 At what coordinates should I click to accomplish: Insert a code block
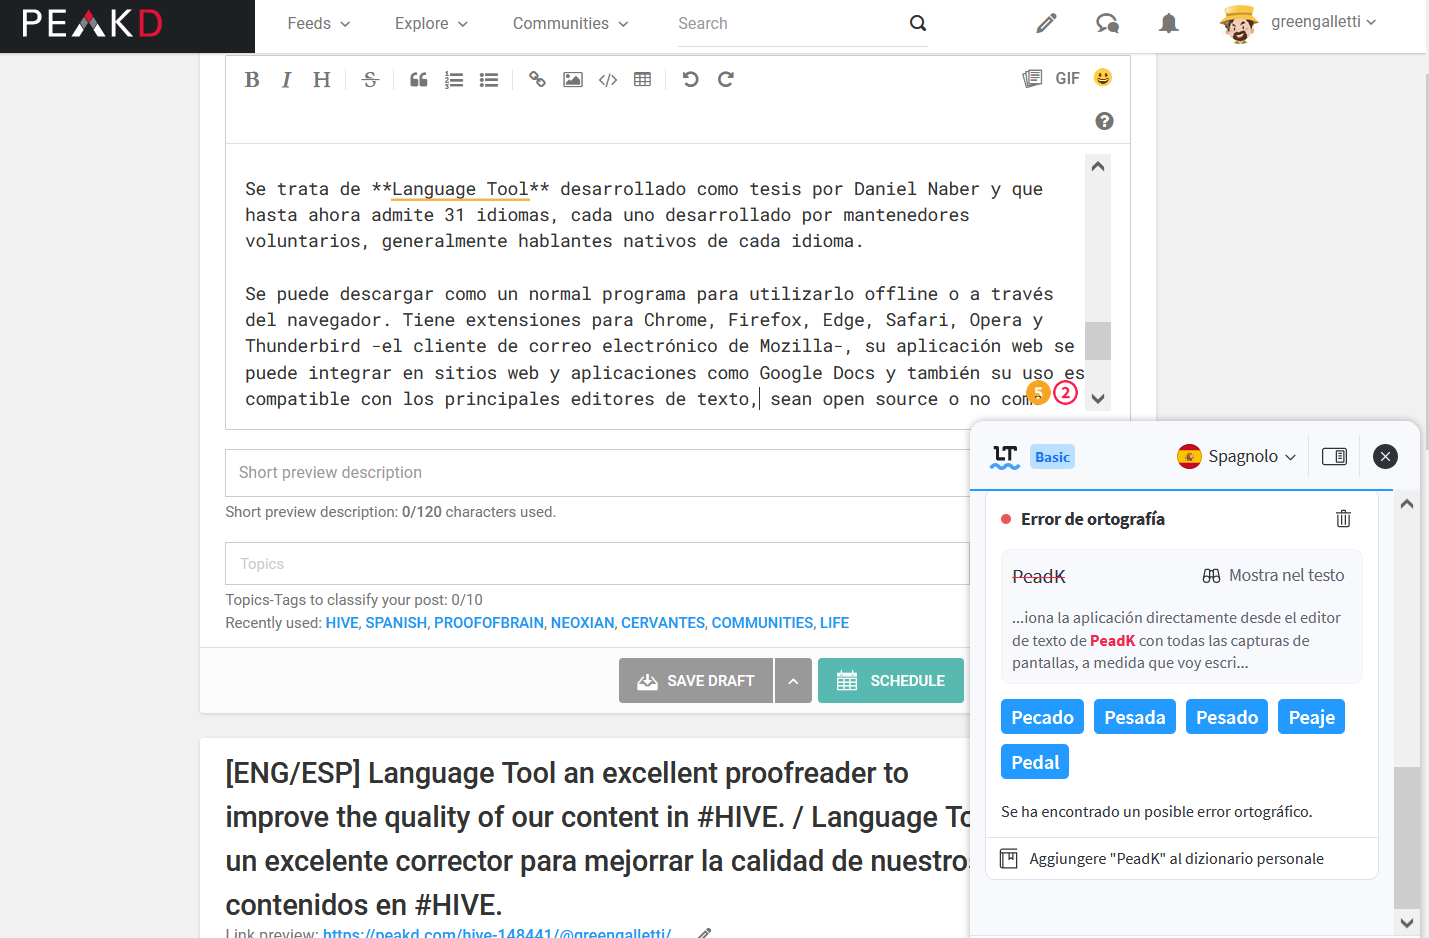(608, 80)
